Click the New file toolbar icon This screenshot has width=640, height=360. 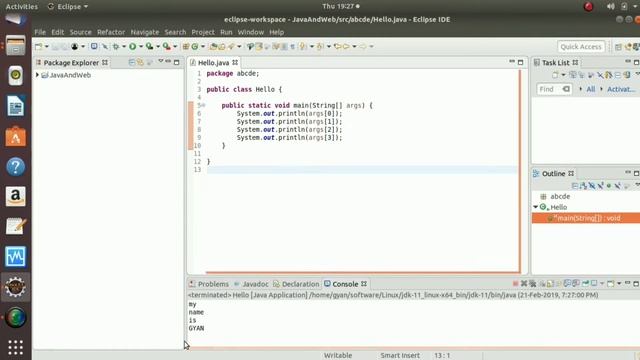[38, 47]
